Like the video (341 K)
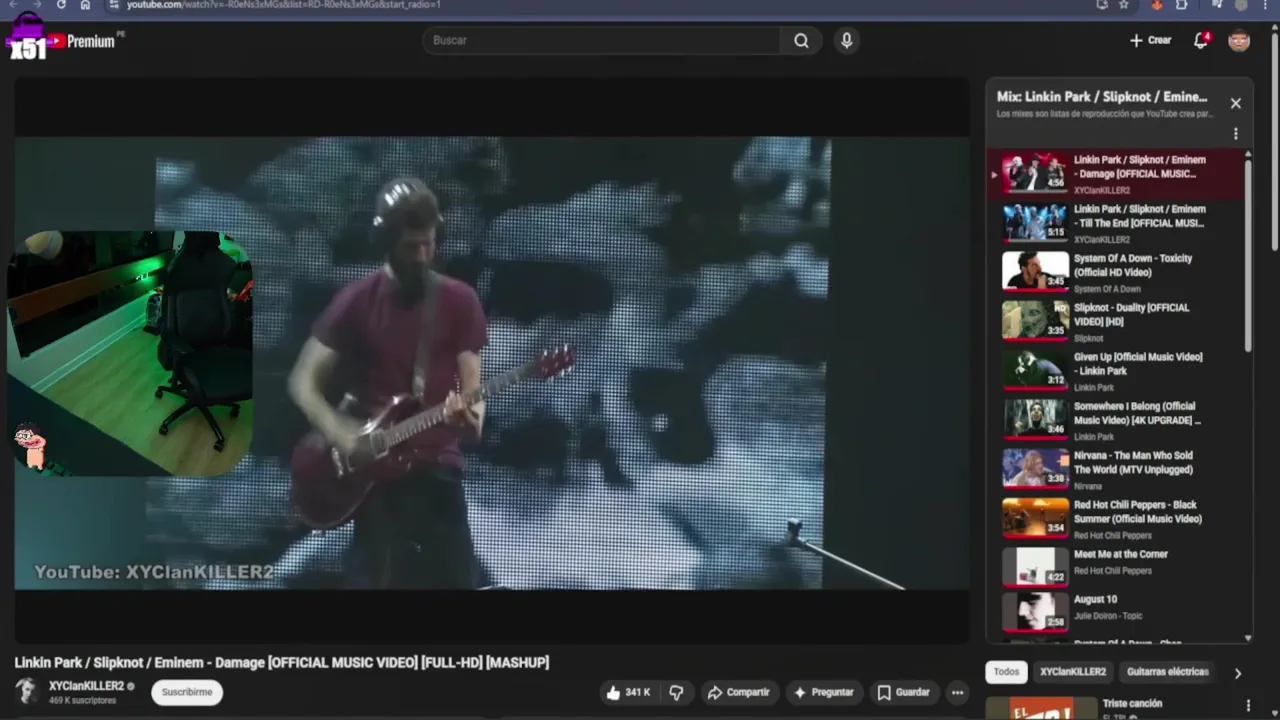The width and height of the screenshot is (1280, 720). (x=627, y=692)
